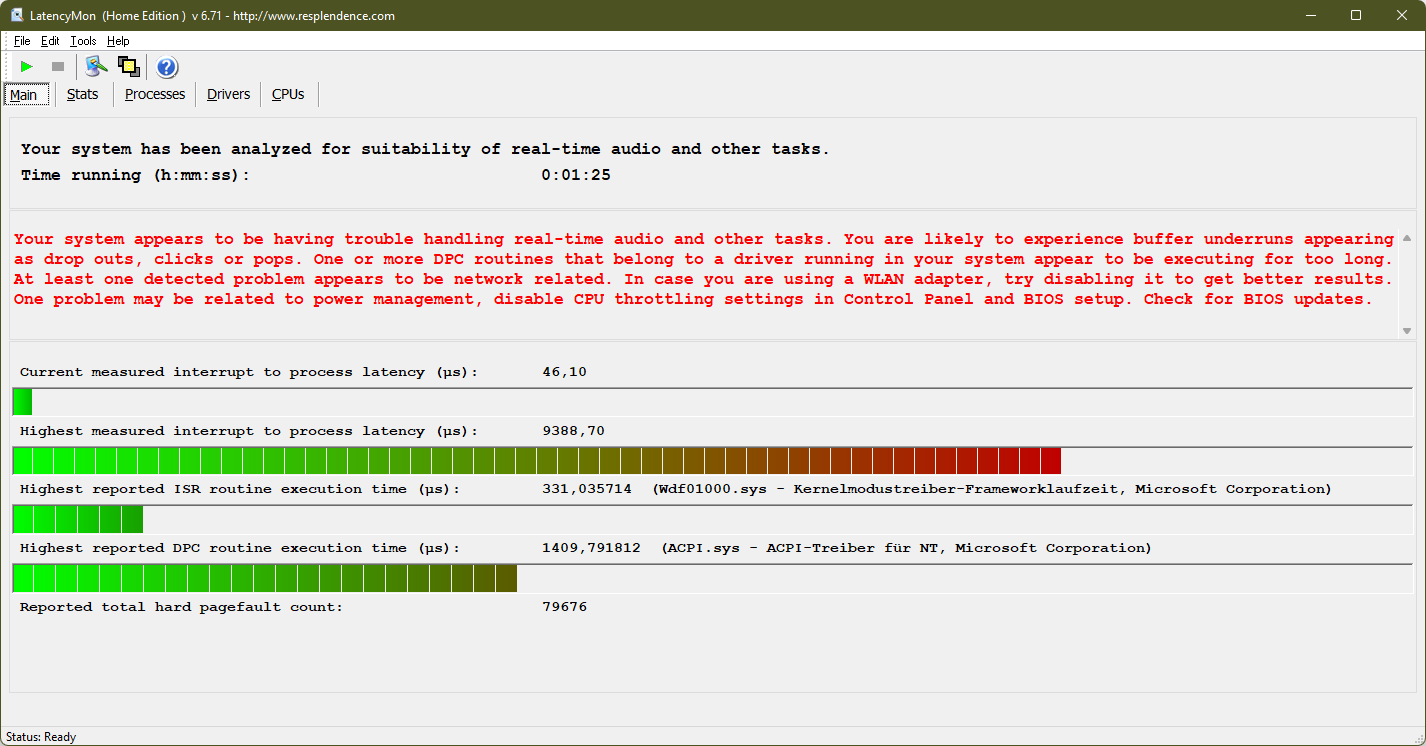Maximize the LatencyMon window
The height and width of the screenshot is (746, 1426).
[1356, 15]
